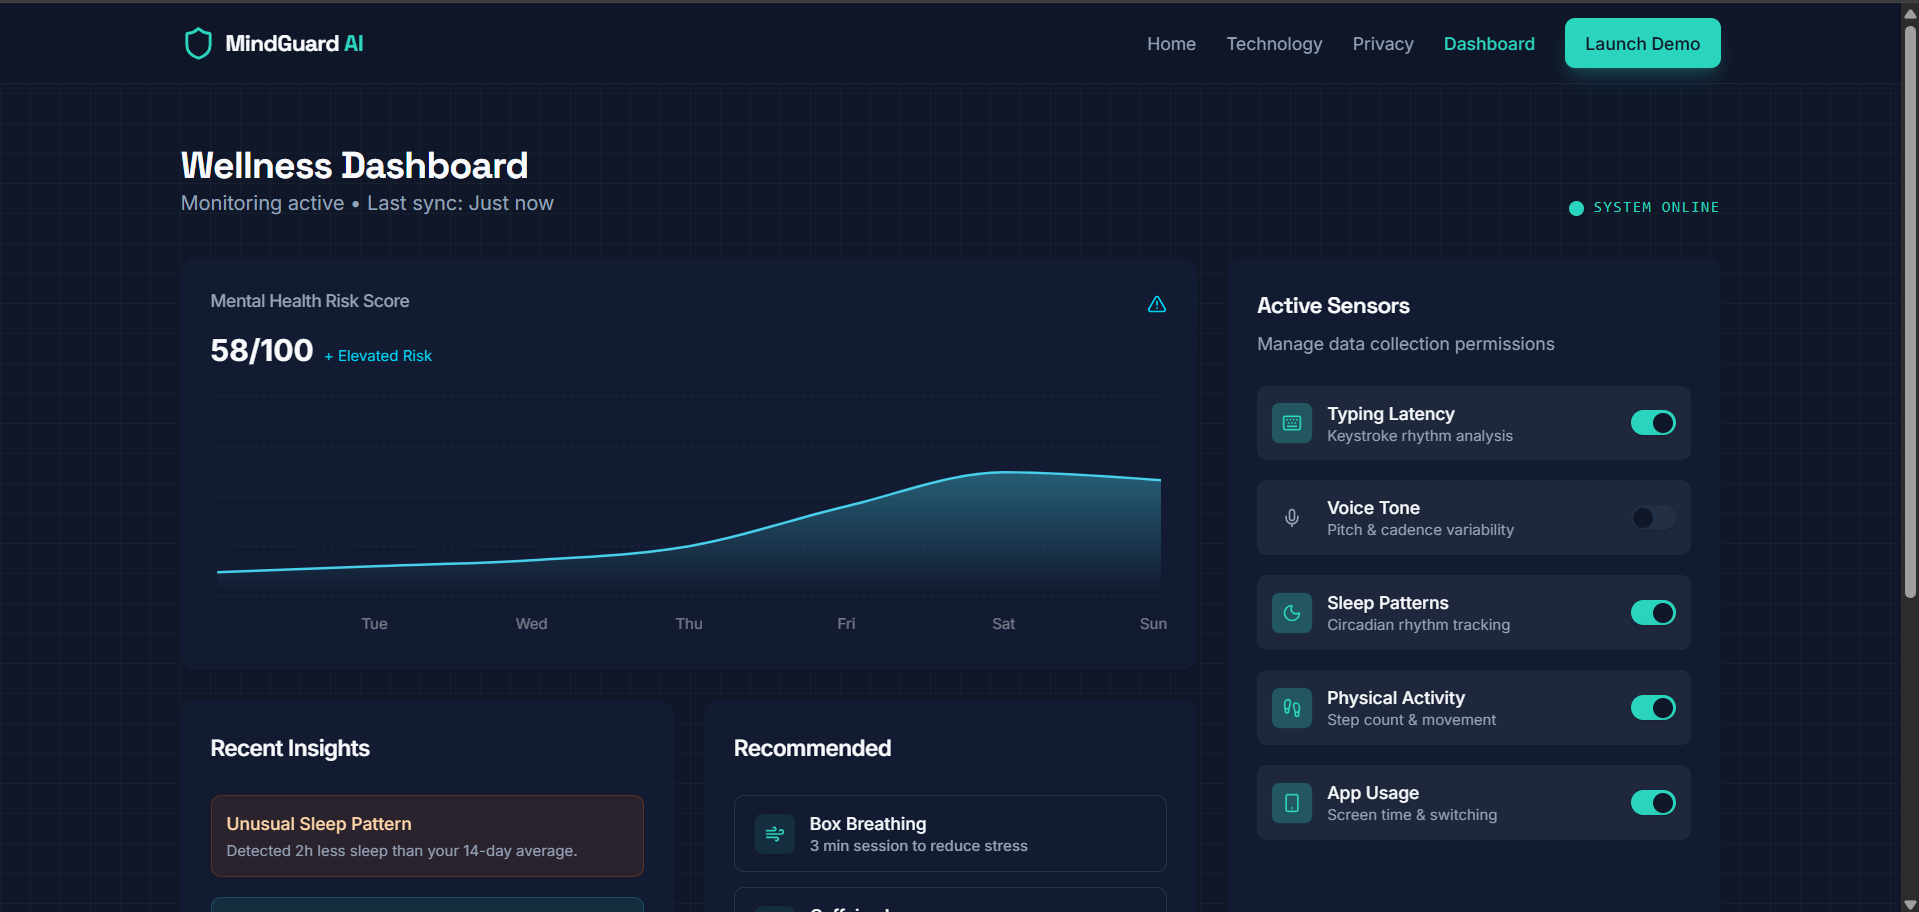Screen dimensions: 1919x912
Task: Open the Privacy nav item
Action: (1383, 44)
